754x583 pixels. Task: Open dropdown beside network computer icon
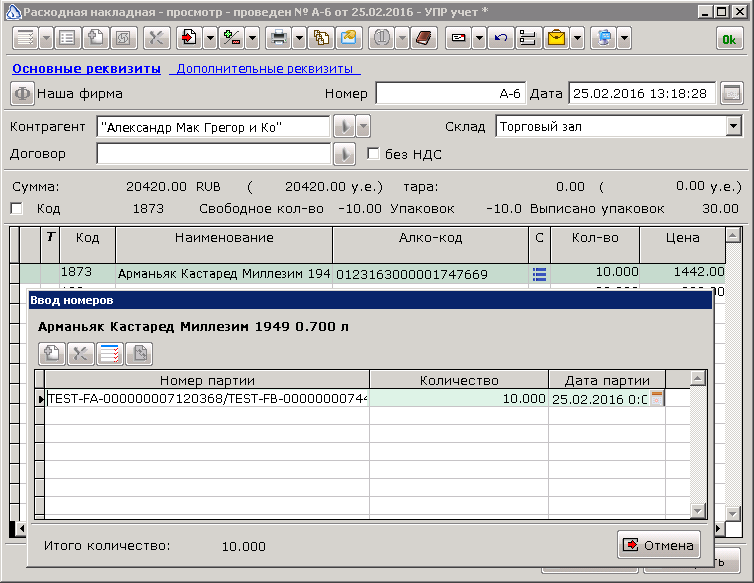click(x=624, y=38)
